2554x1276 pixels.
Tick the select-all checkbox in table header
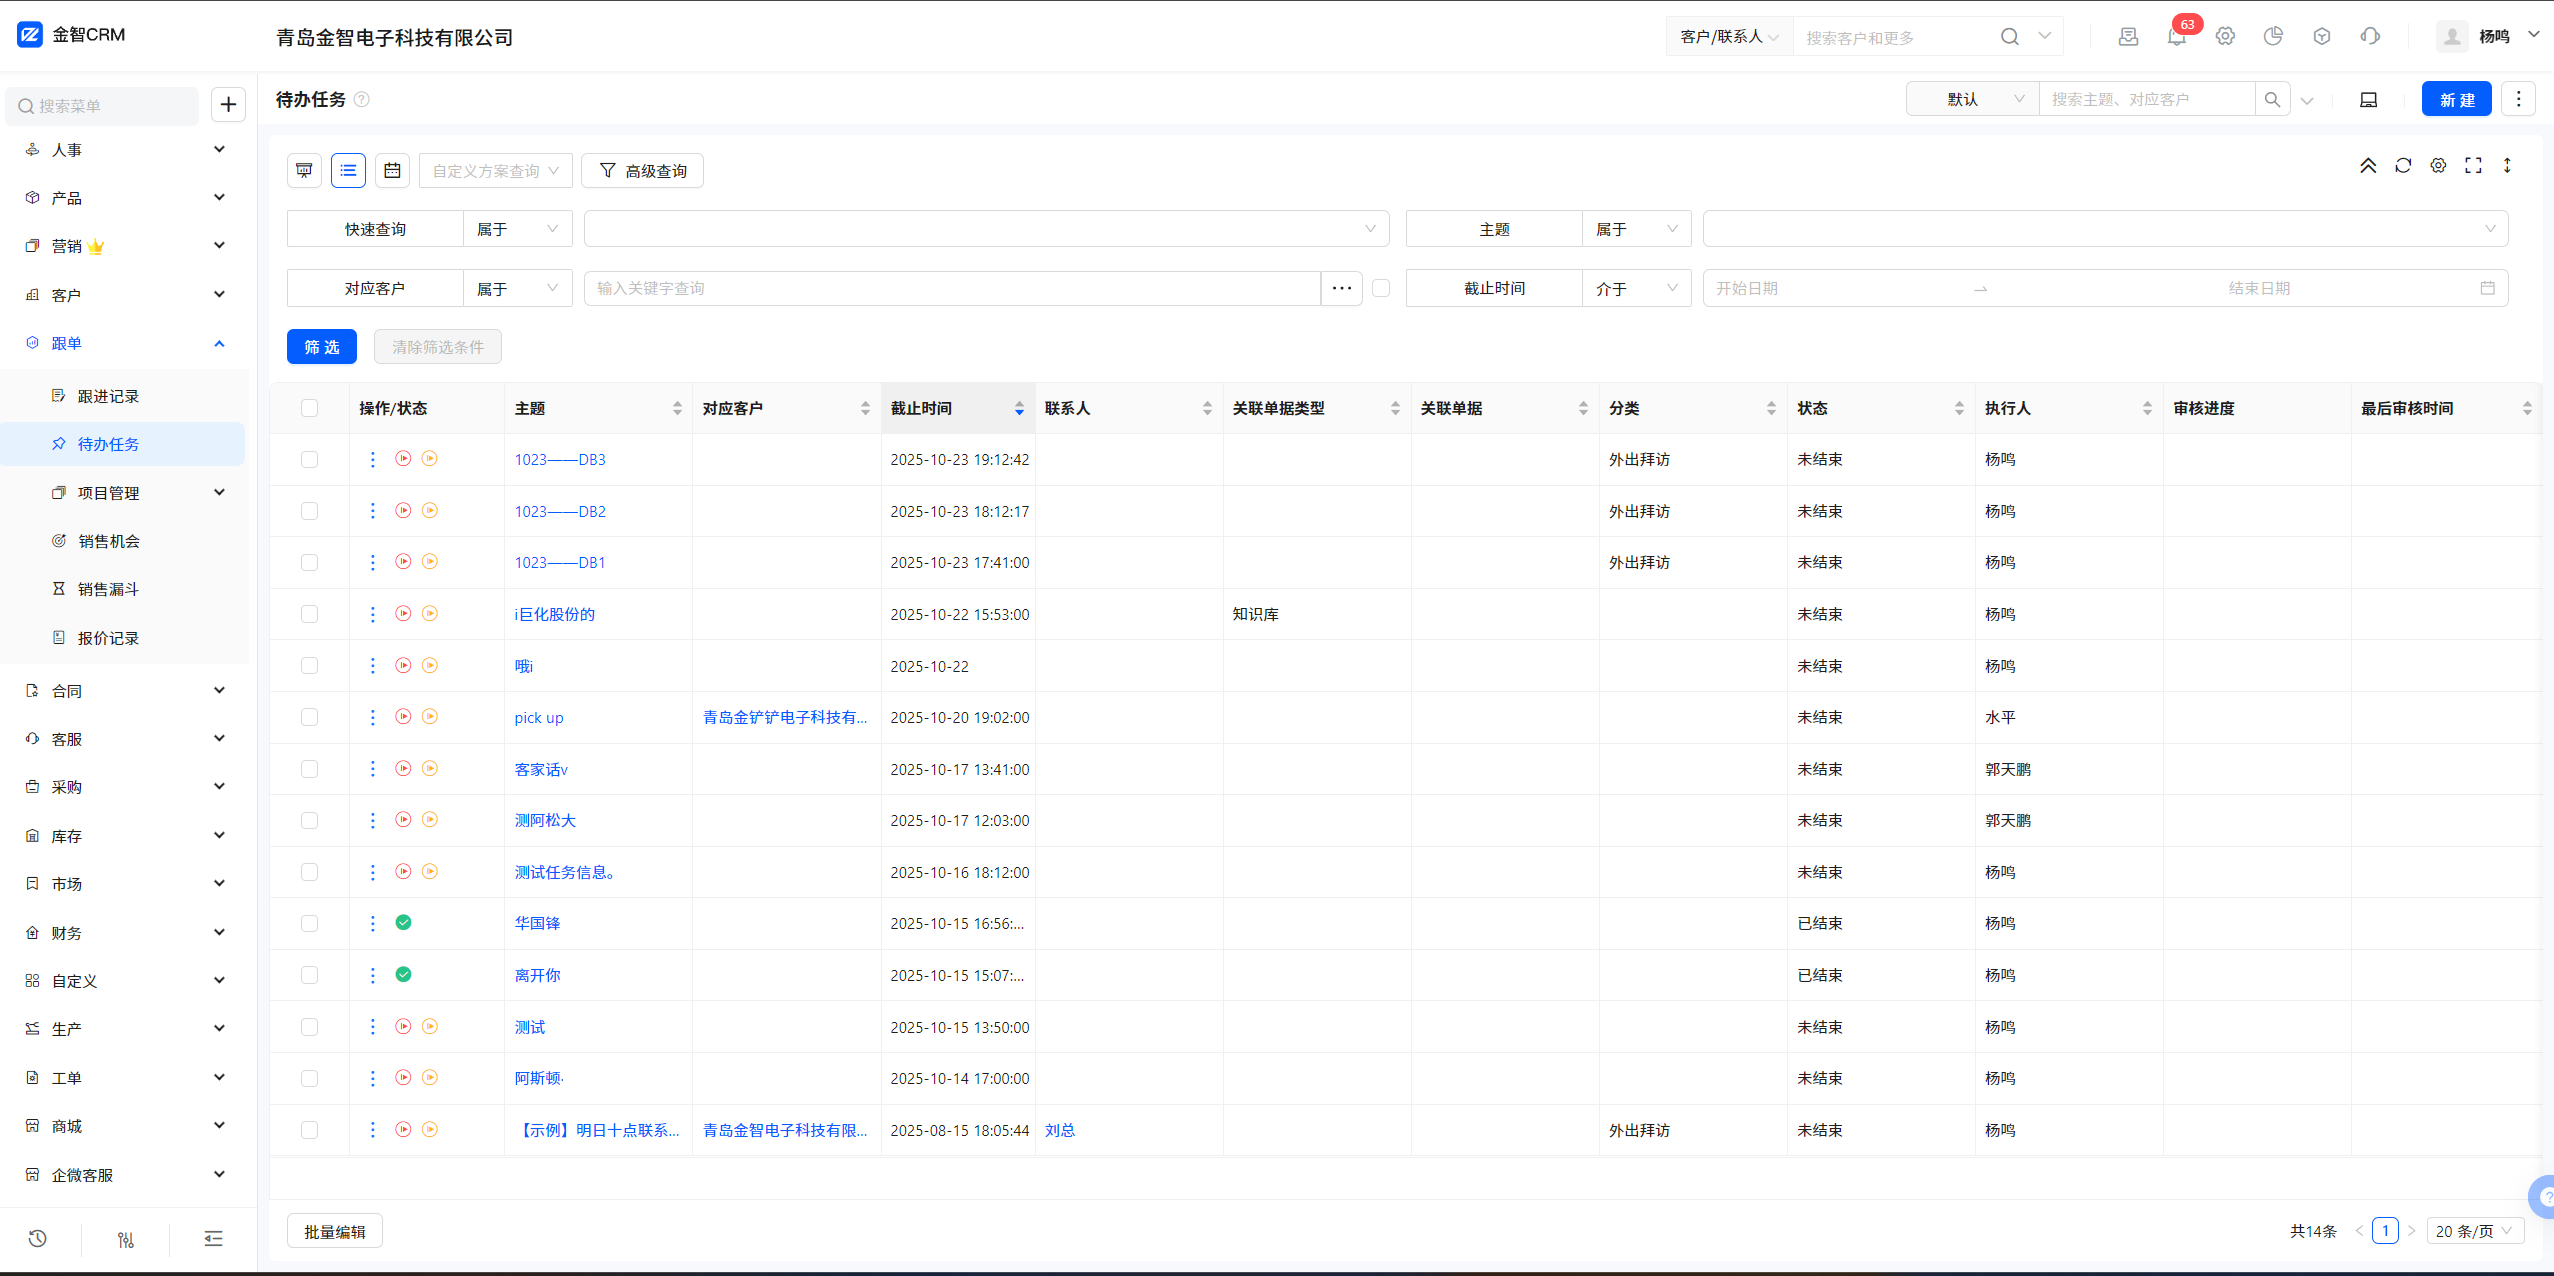(309, 408)
